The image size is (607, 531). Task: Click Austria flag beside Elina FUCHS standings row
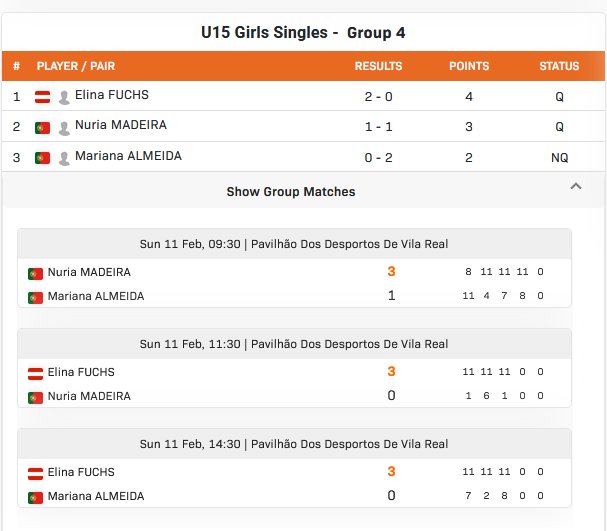(42, 97)
